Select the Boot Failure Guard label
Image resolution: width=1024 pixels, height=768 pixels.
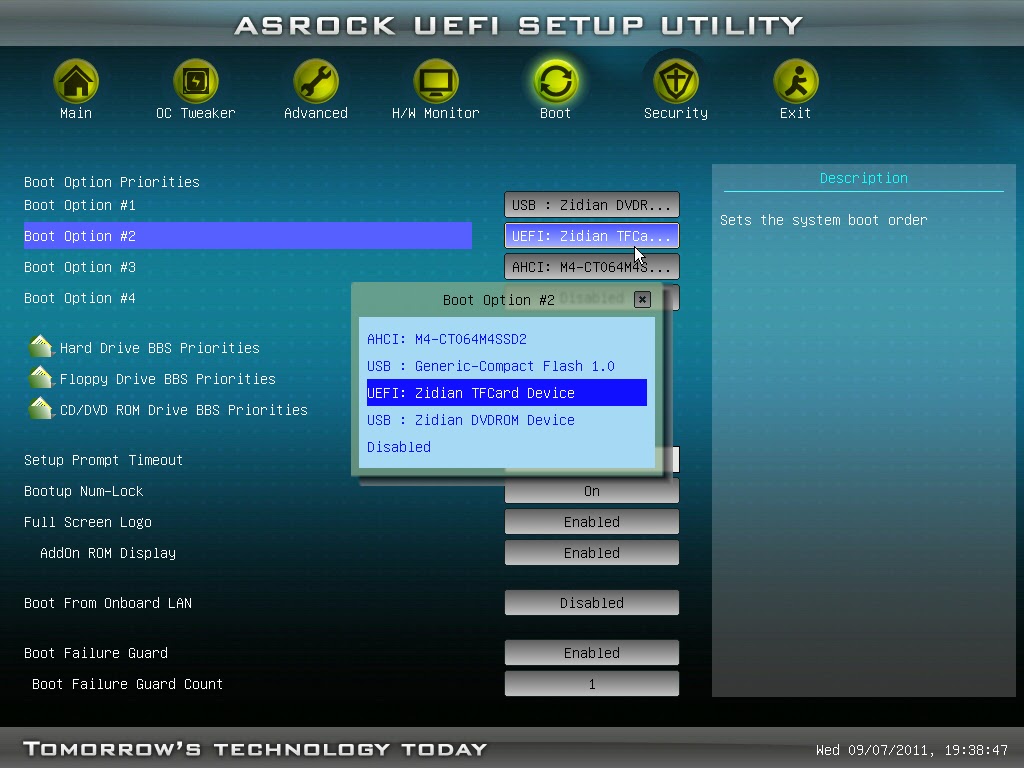click(95, 653)
